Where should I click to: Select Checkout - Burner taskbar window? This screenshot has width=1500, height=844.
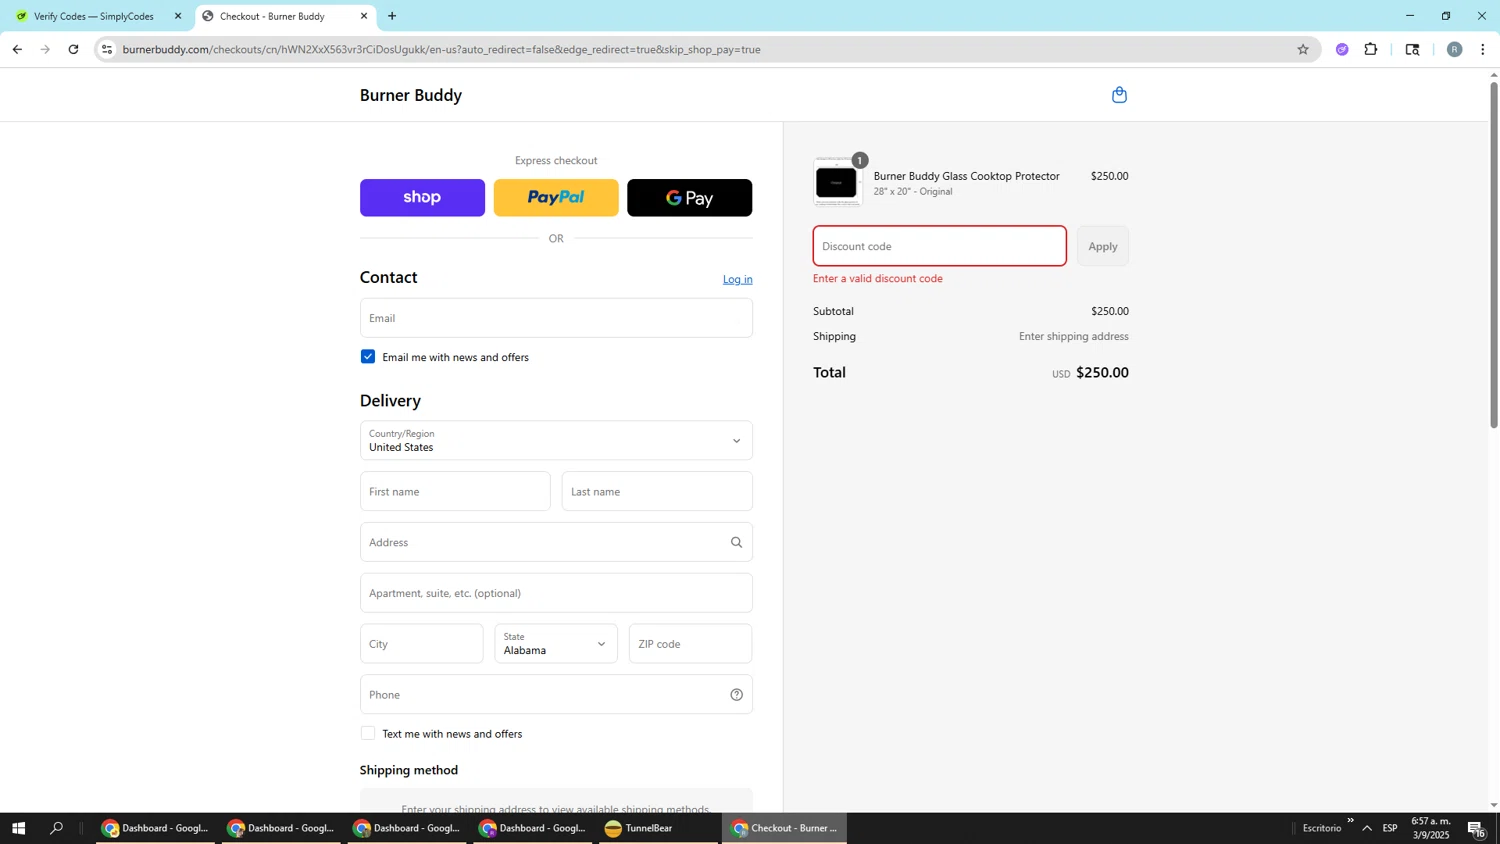click(x=785, y=828)
